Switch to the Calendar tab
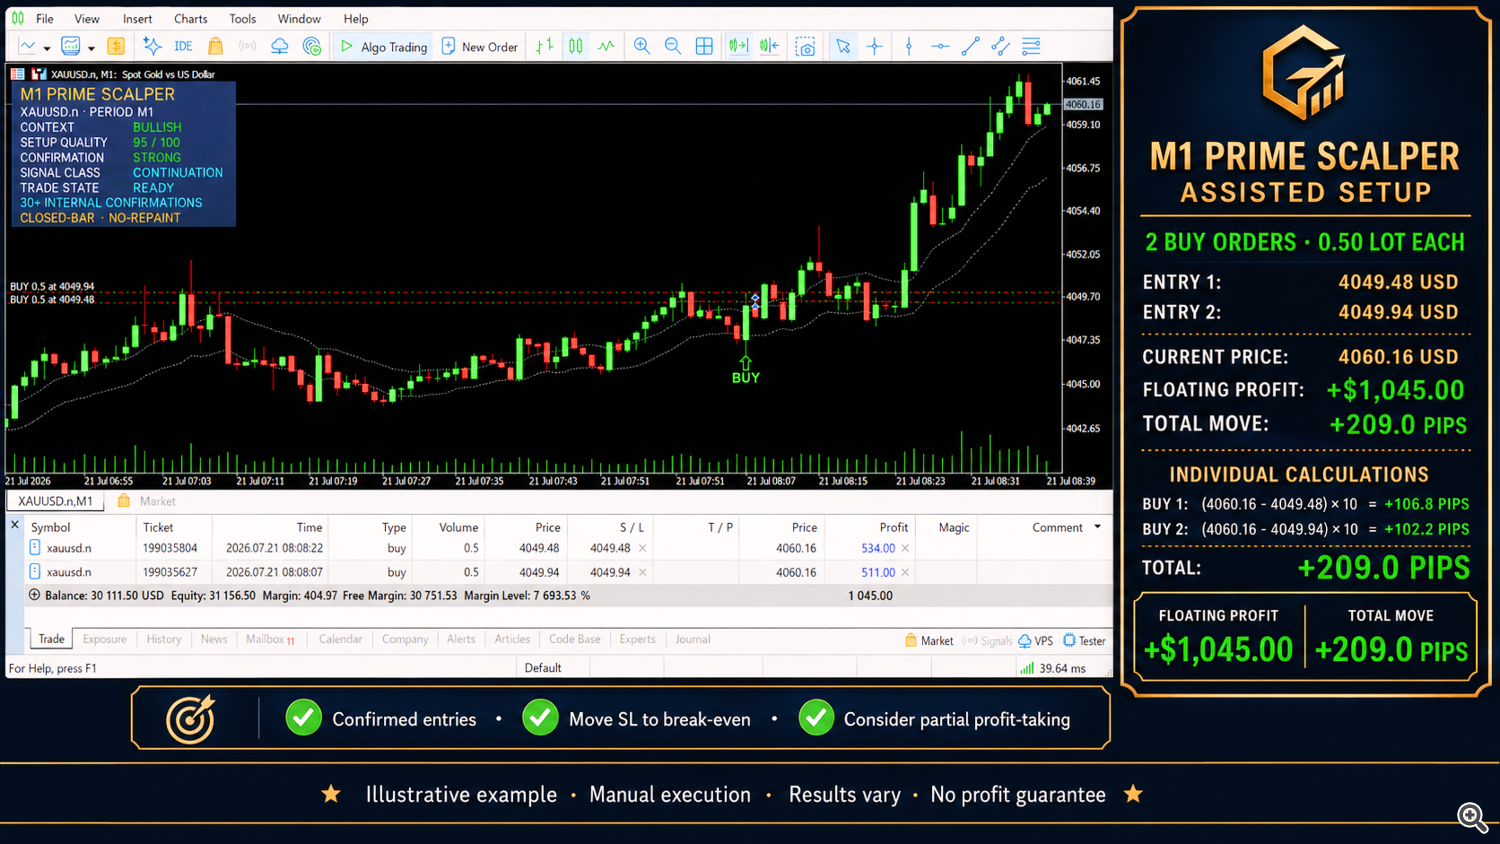This screenshot has width=1500, height=844. (x=340, y=639)
